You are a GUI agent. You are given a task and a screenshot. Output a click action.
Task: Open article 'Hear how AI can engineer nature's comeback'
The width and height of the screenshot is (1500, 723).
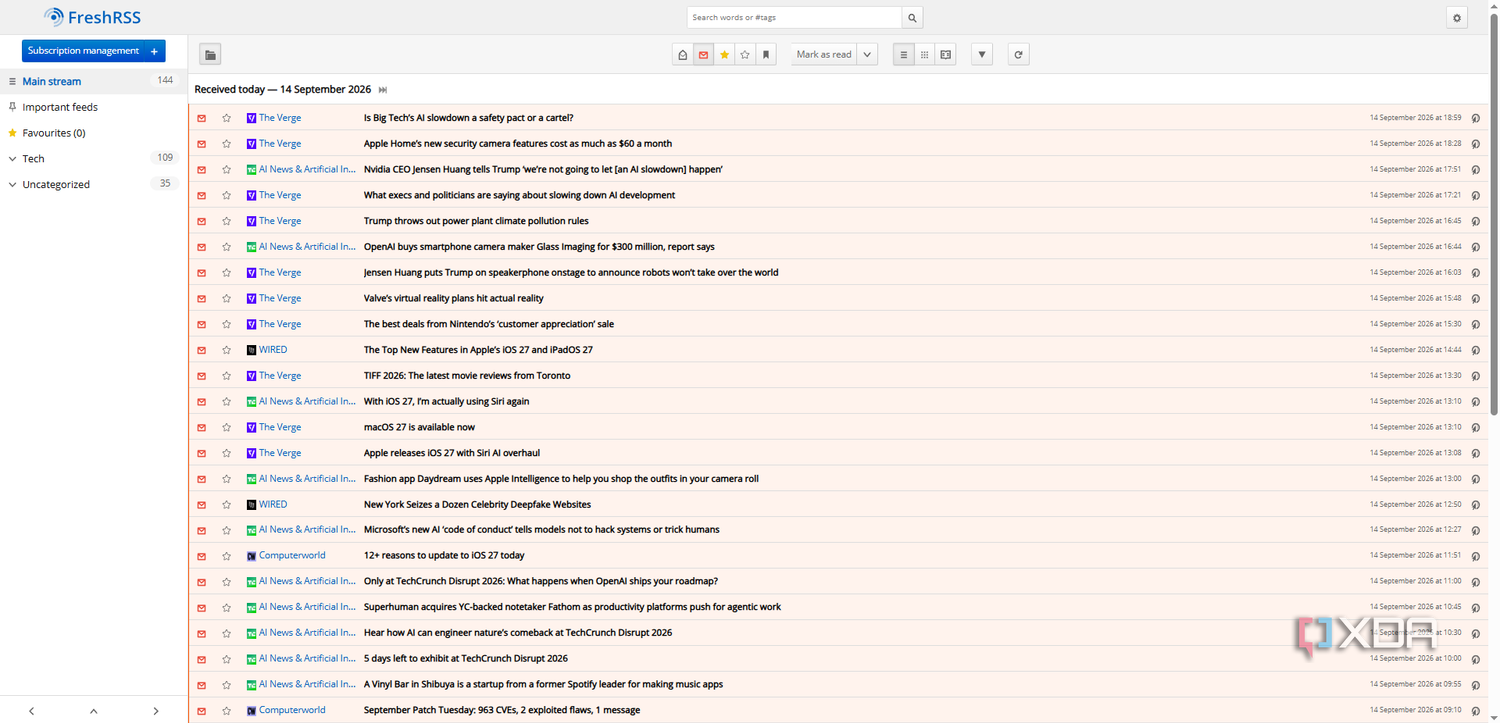pyautogui.click(x=518, y=633)
